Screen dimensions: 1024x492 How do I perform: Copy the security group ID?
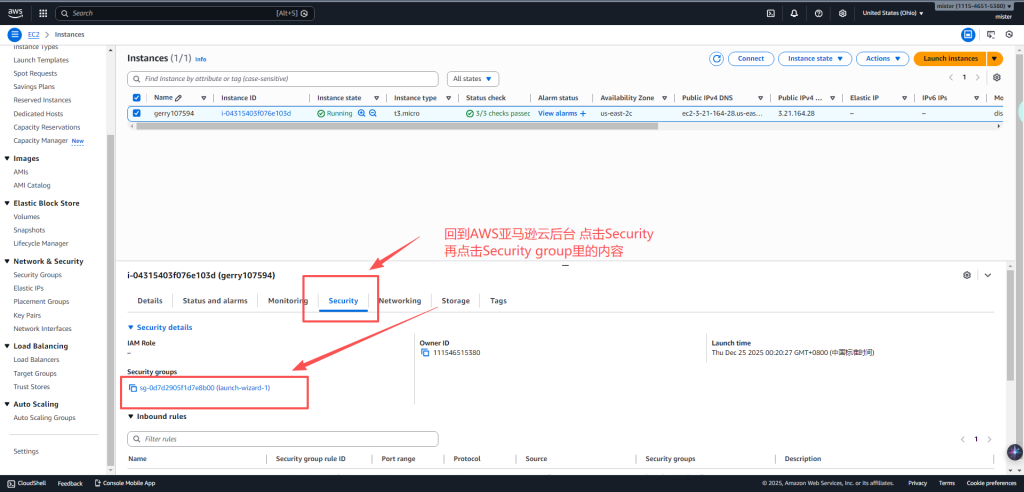click(x=133, y=388)
